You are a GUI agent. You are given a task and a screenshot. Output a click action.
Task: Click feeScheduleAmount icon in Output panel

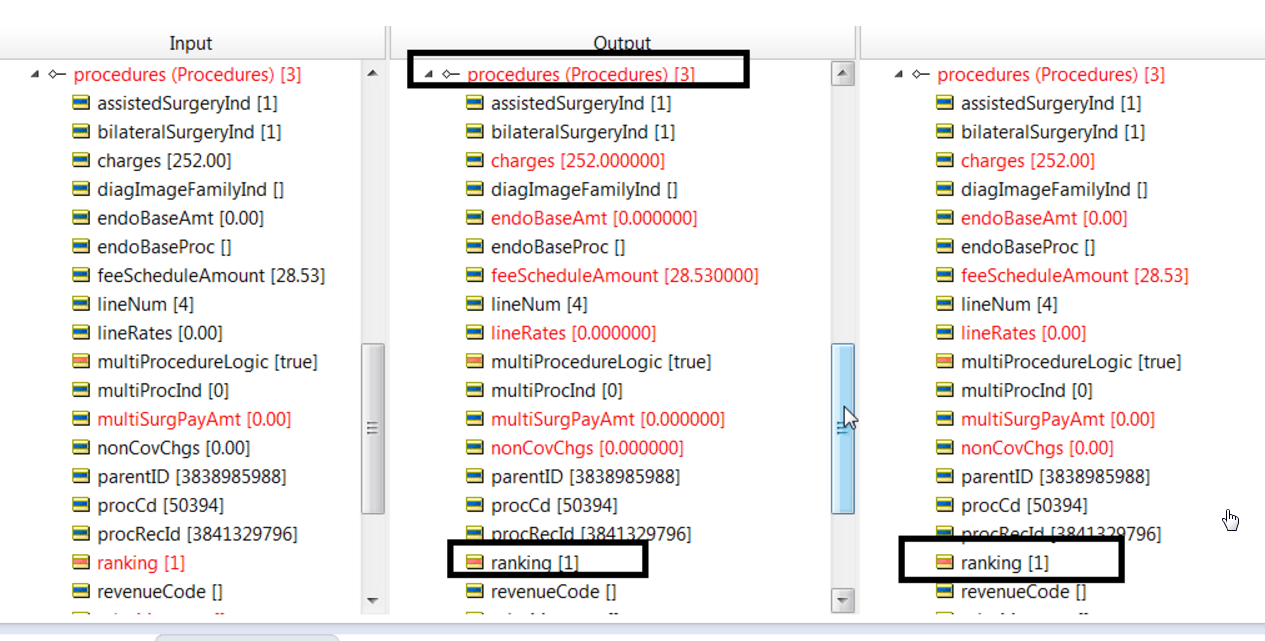(475, 276)
